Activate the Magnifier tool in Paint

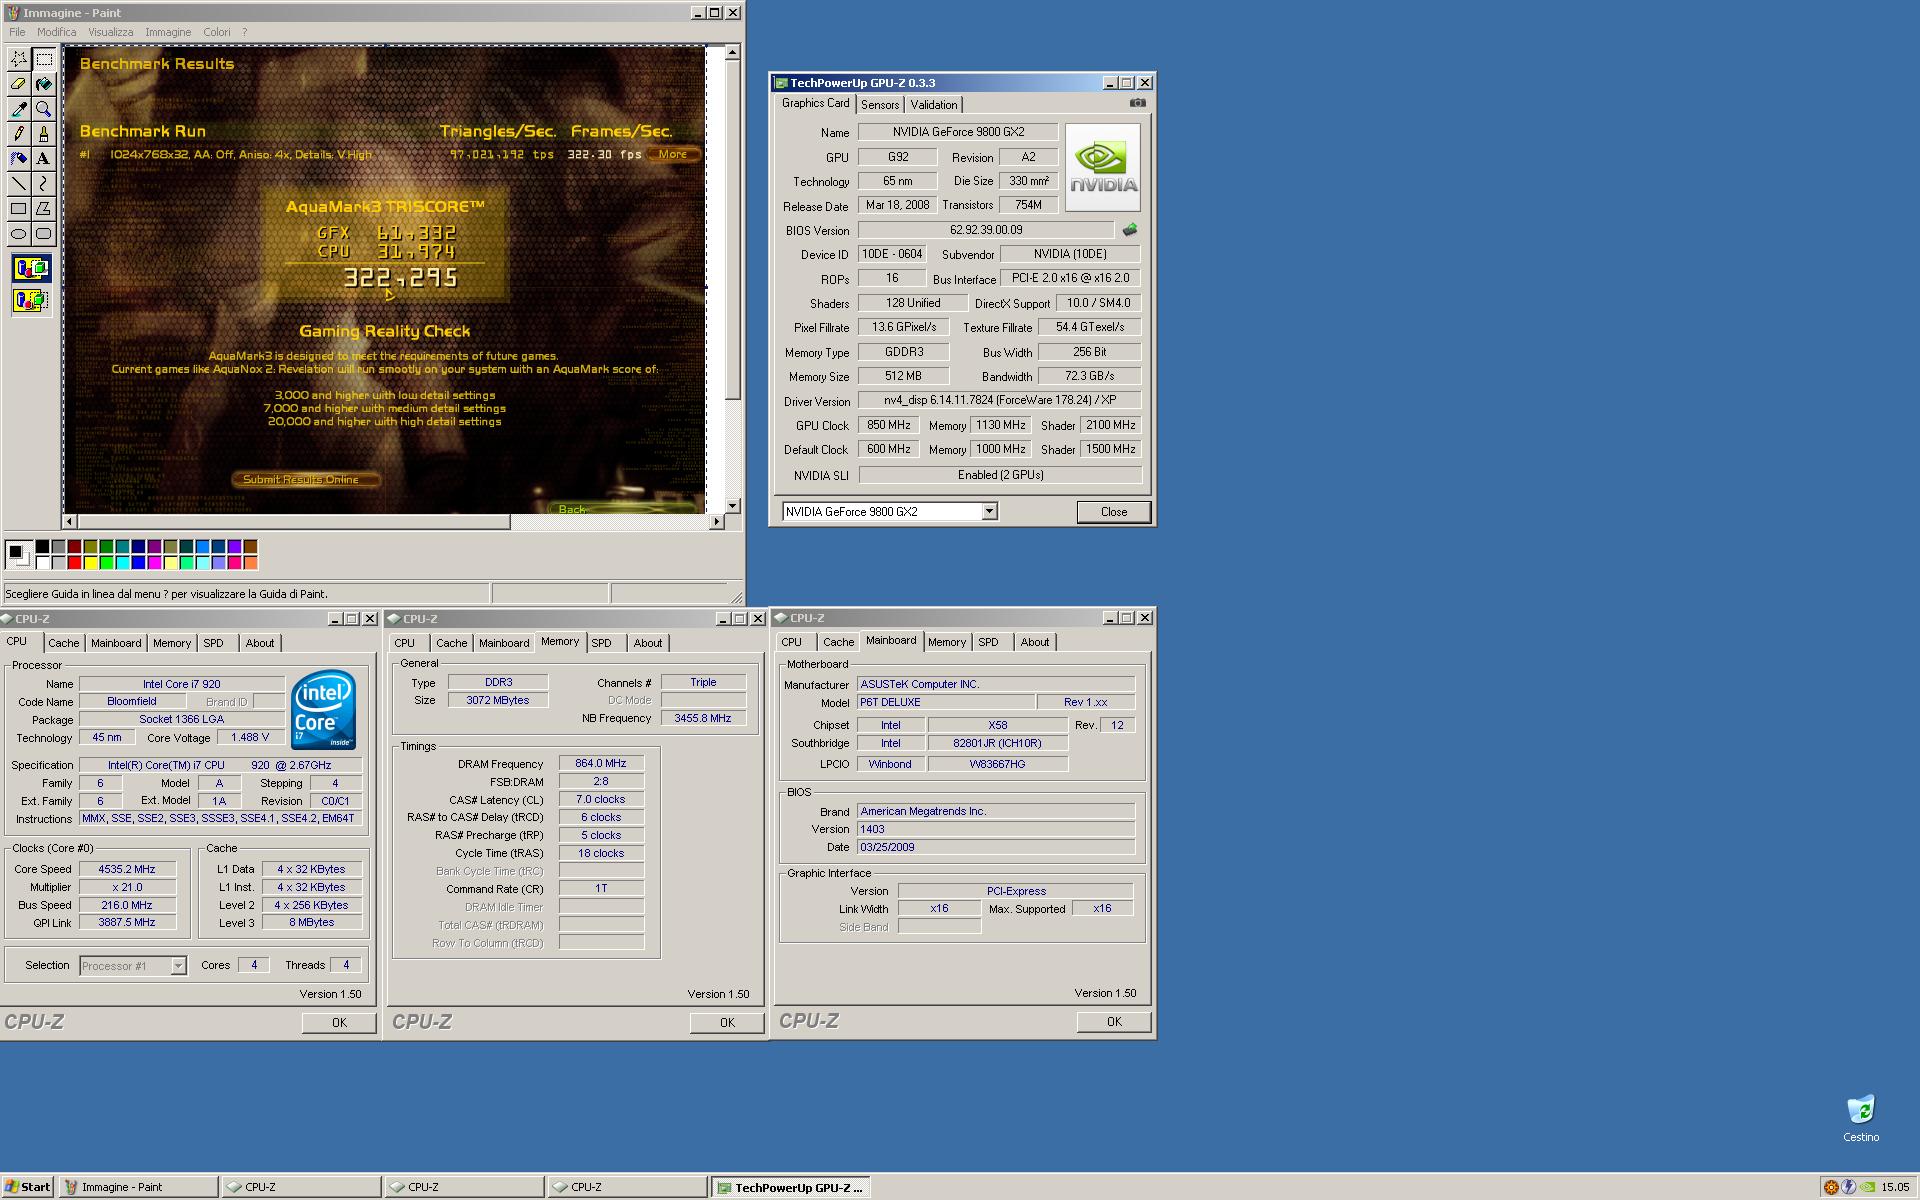tap(44, 109)
